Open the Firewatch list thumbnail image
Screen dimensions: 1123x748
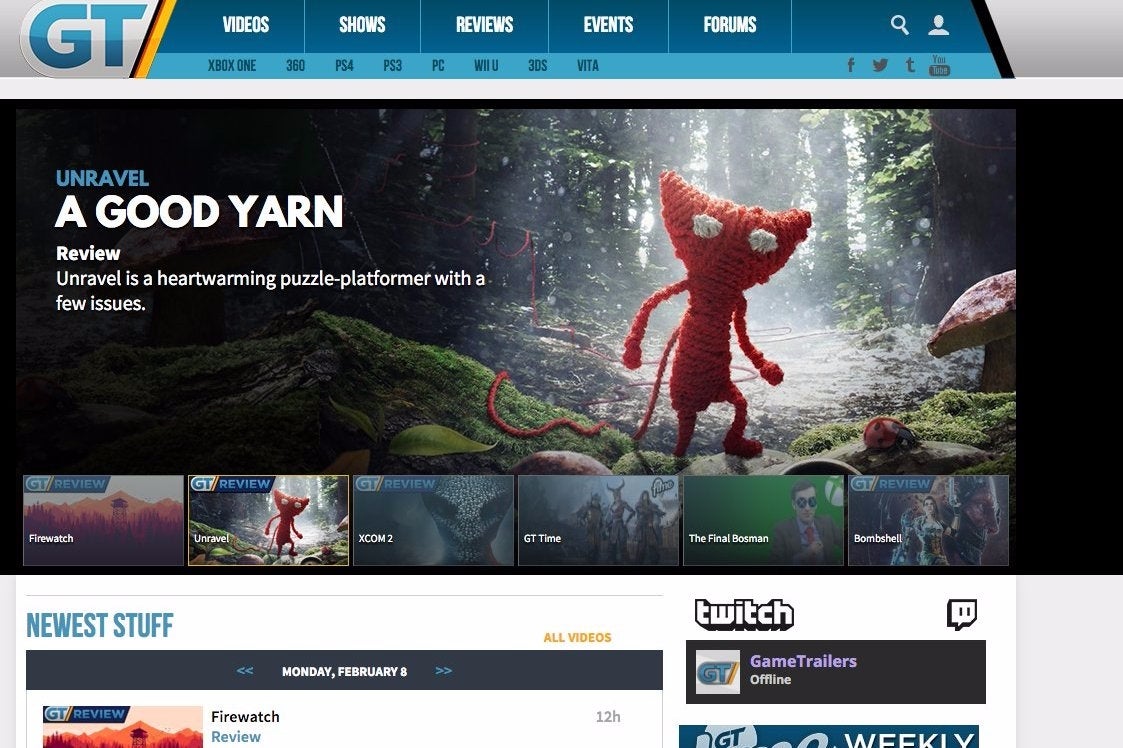coord(122,727)
